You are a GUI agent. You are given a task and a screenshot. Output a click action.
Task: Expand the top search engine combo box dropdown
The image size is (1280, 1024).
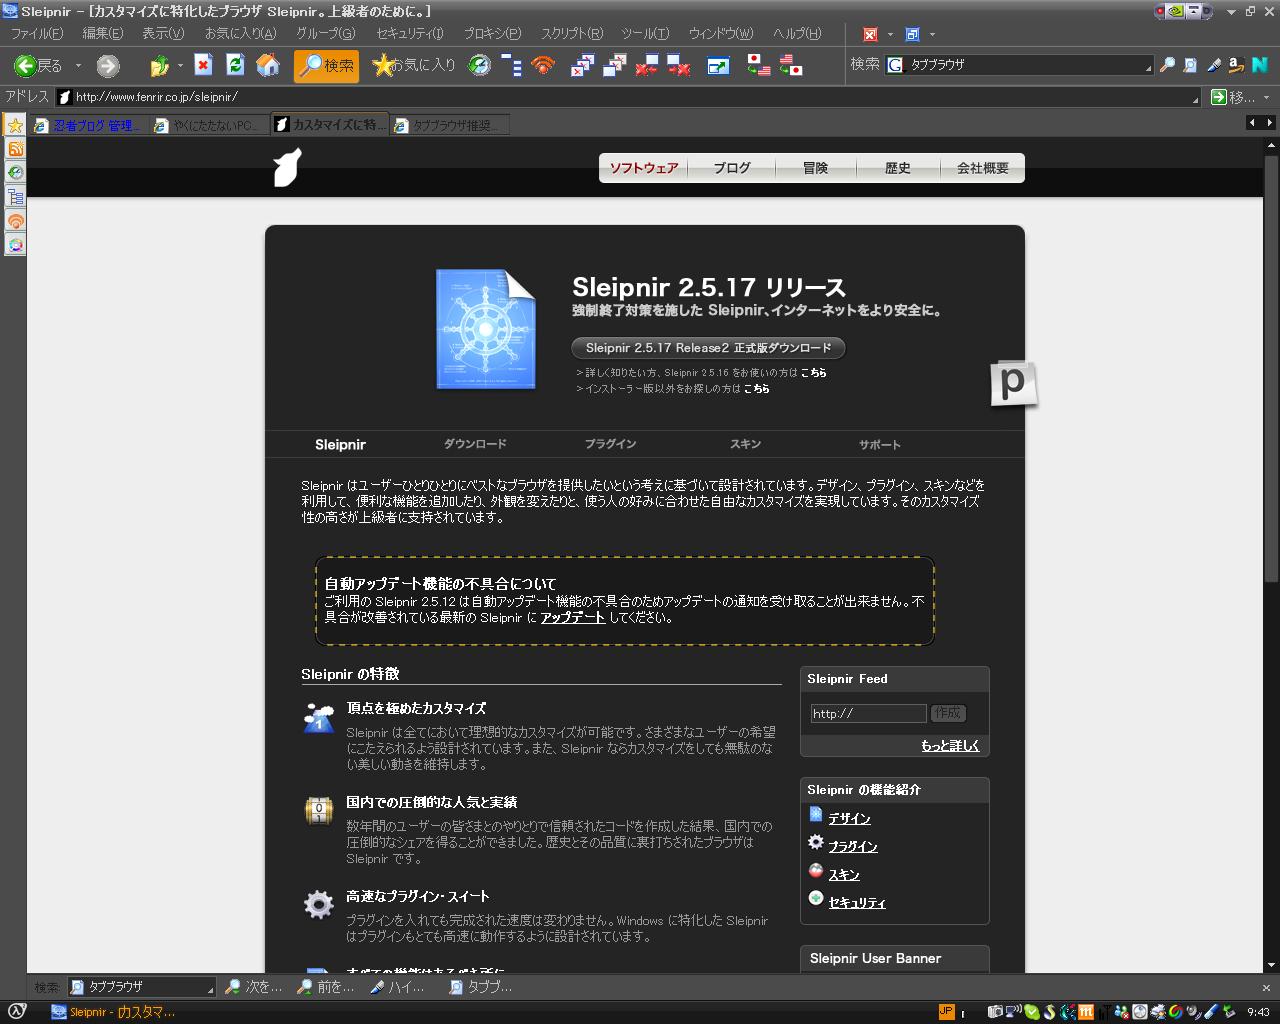[1148, 66]
